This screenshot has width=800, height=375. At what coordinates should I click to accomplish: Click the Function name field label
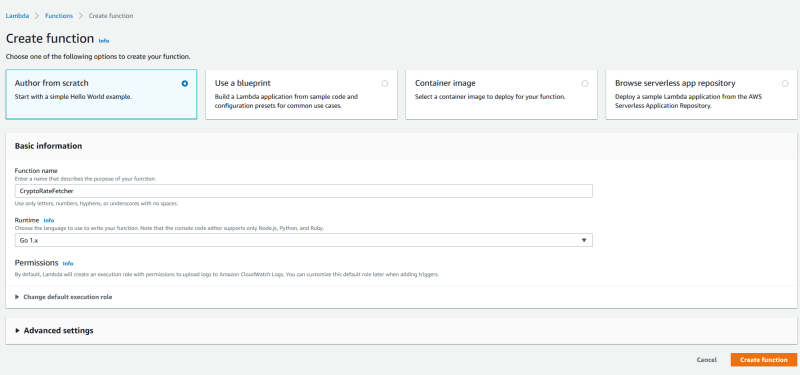pyautogui.click(x=36, y=171)
